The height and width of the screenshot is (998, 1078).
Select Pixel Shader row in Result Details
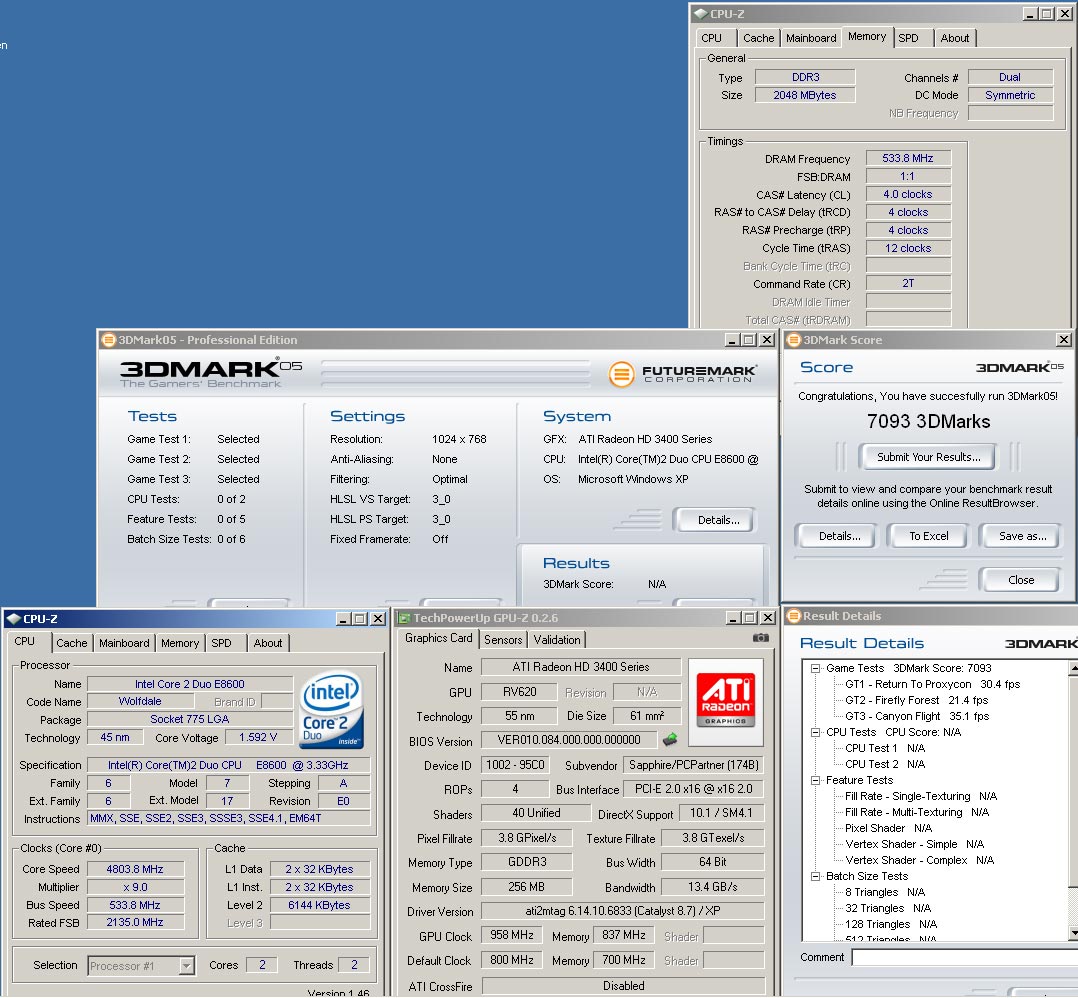[x=888, y=828]
